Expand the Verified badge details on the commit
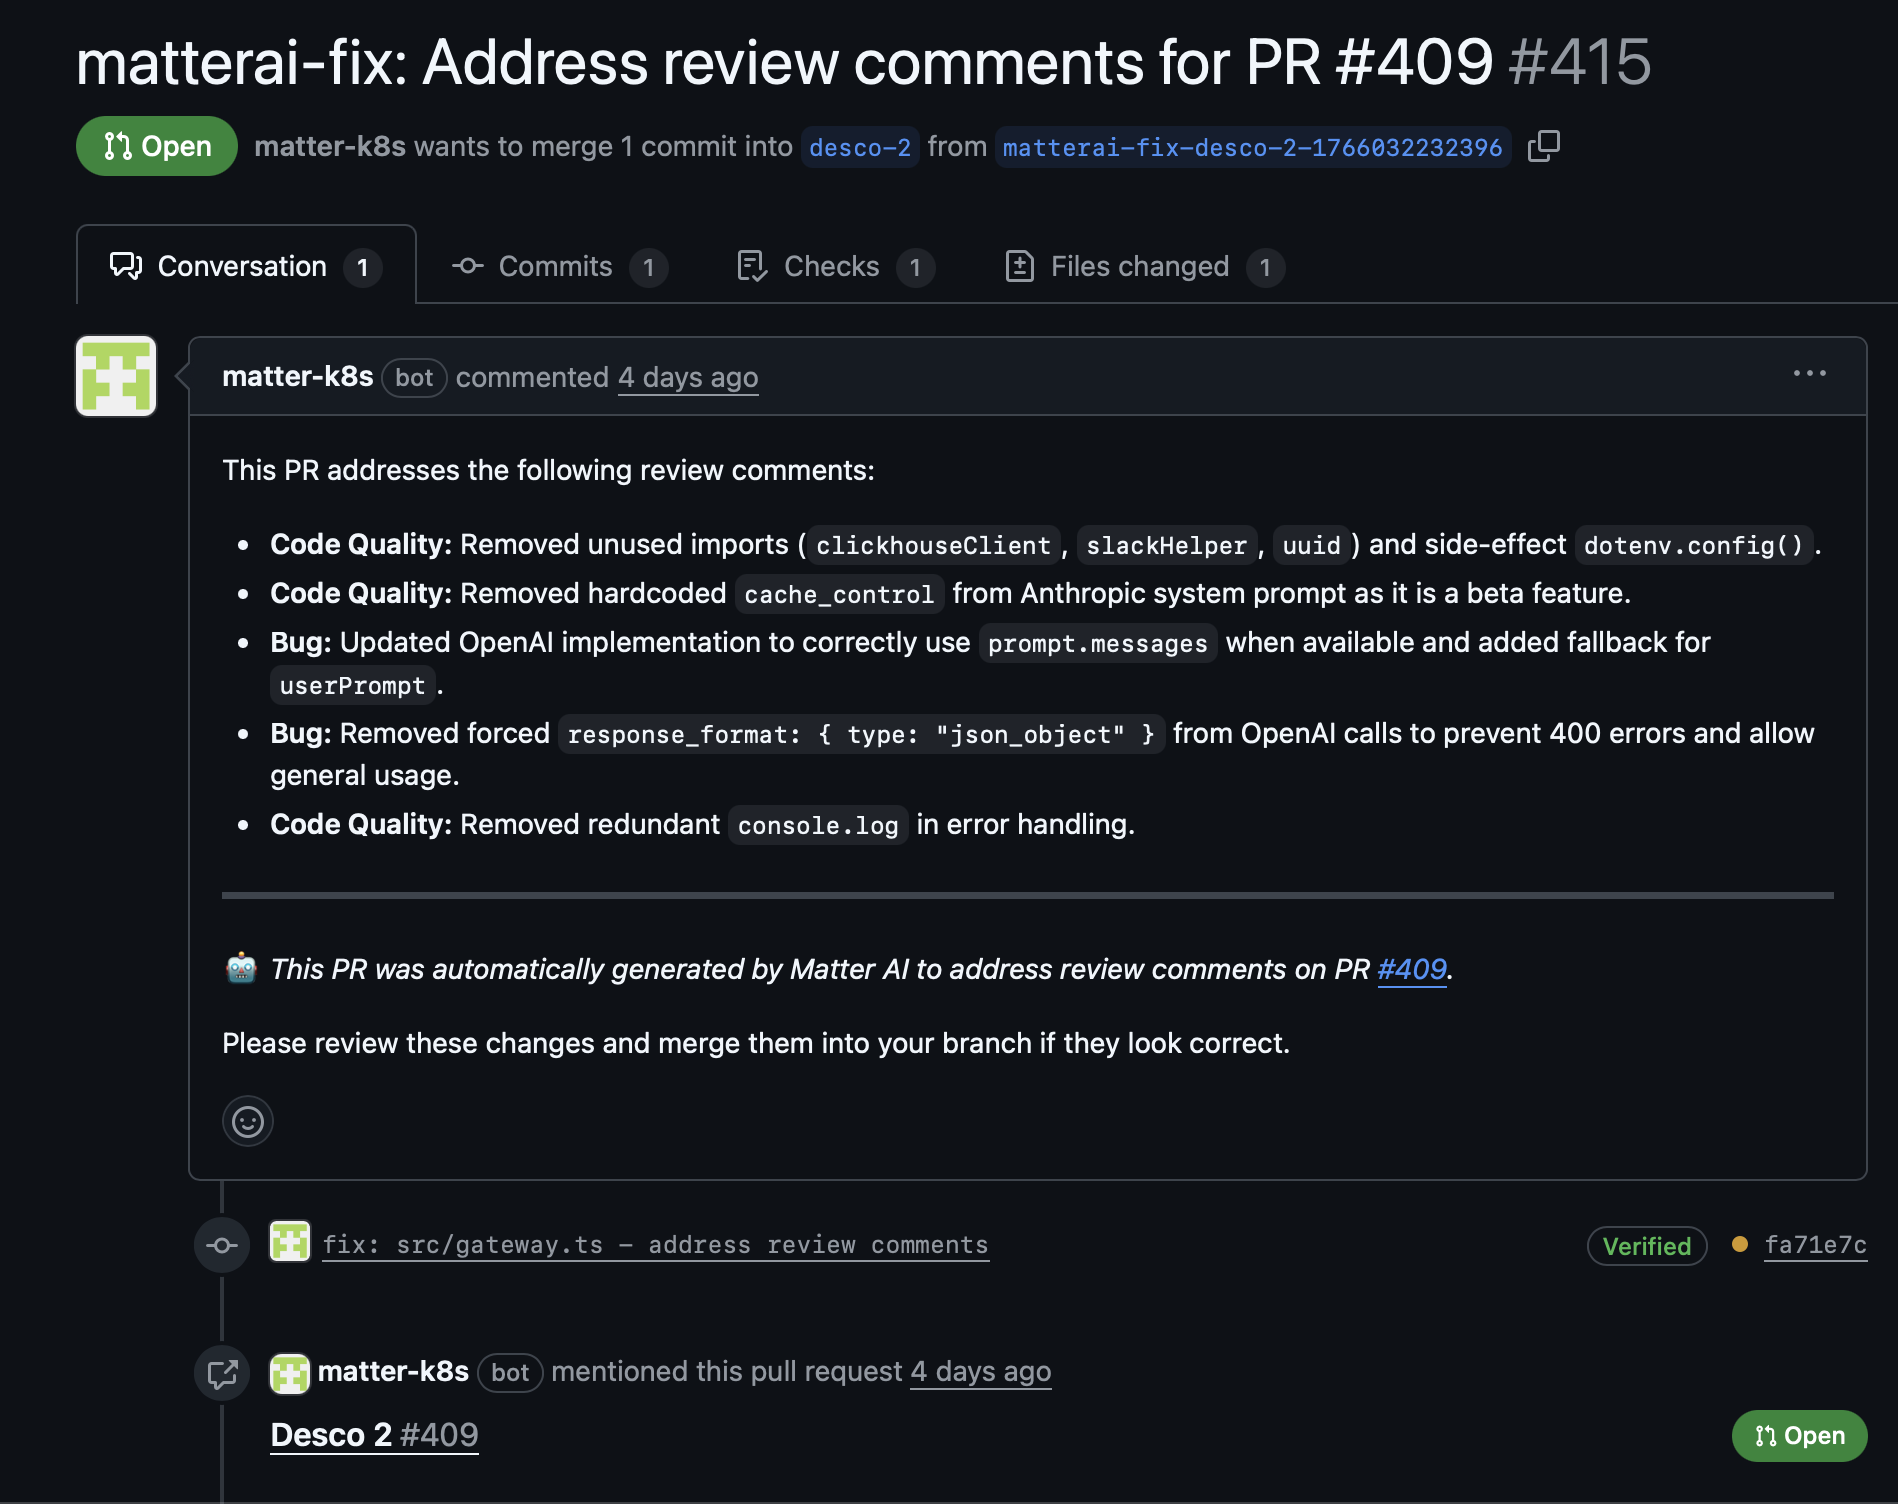This screenshot has width=1898, height=1504. pyautogui.click(x=1645, y=1246)
